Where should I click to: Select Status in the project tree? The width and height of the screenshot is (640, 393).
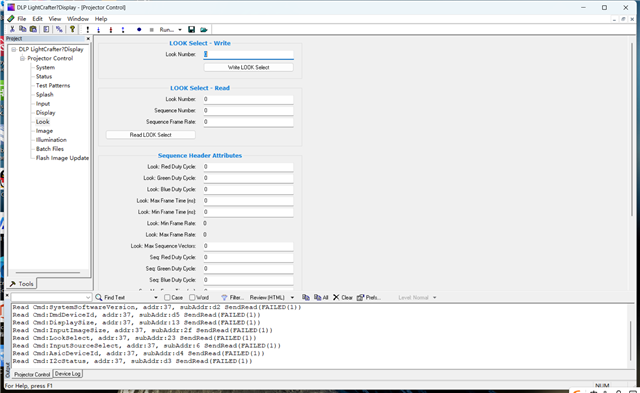[44, 76]
